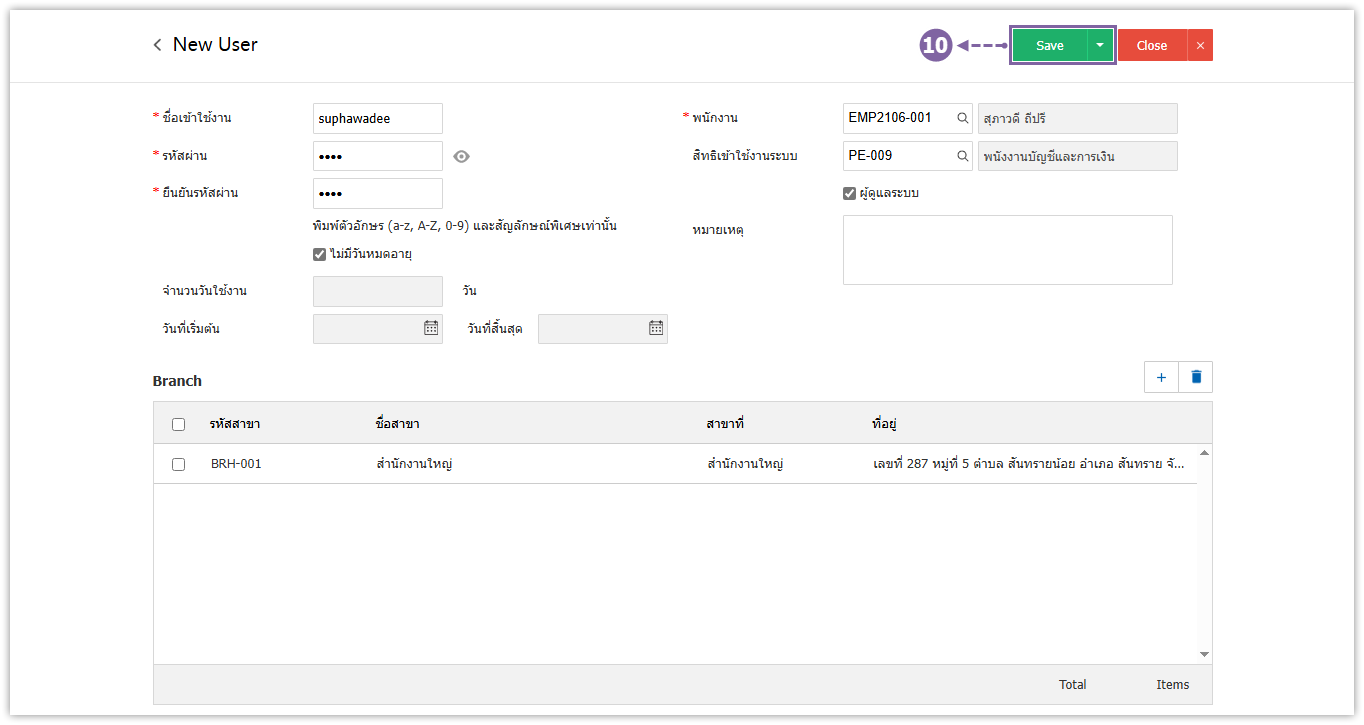1364x725 pixels.
Task: Click search icon in employee code field
Action: 962,118
